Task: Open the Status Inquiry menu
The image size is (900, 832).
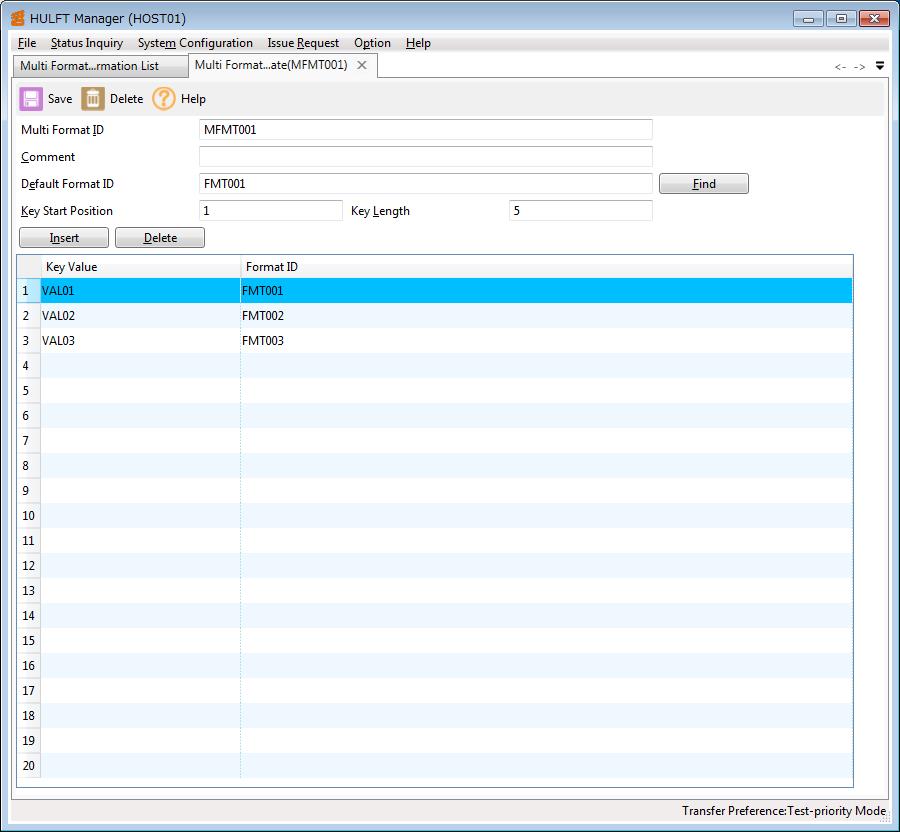Action: click(x=87, y=43)
